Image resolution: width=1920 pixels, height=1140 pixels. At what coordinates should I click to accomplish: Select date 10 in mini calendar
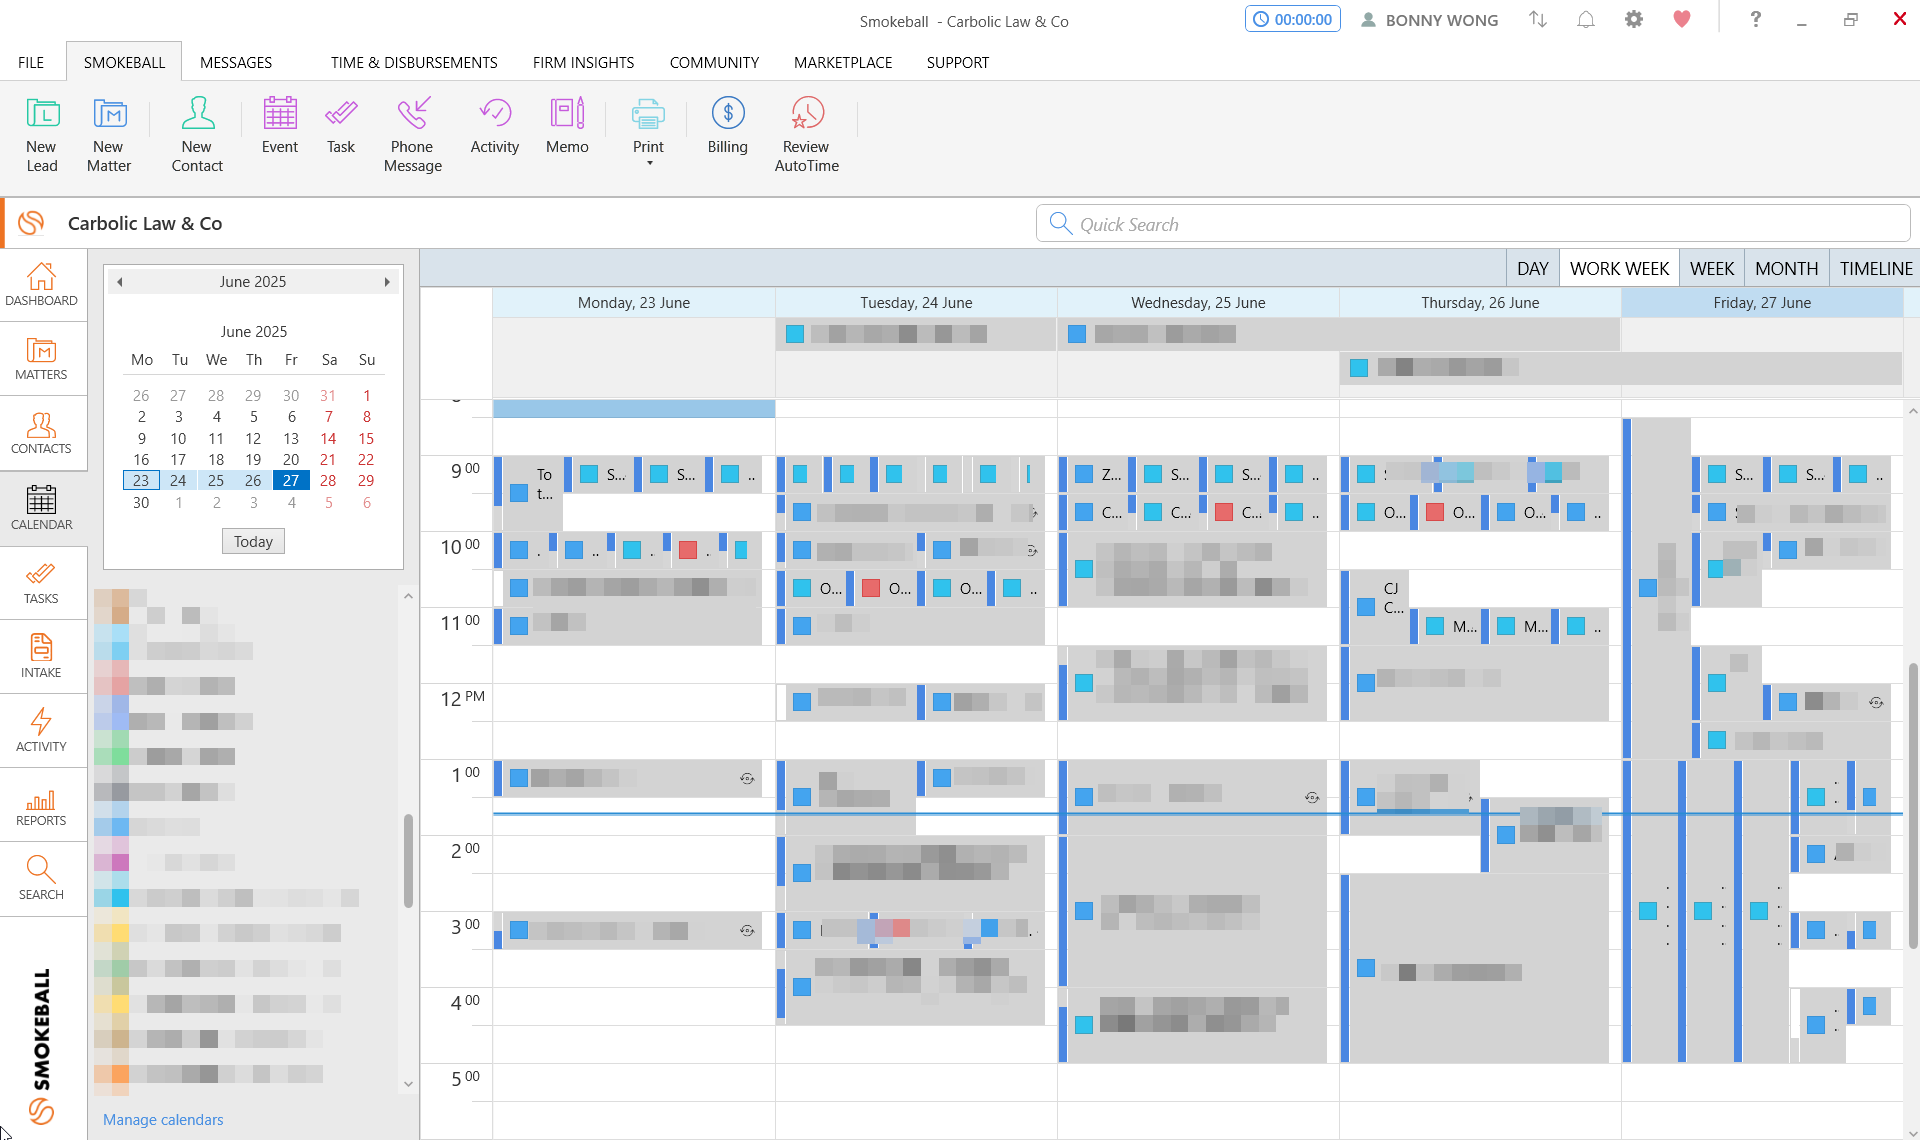click(178, 438)
